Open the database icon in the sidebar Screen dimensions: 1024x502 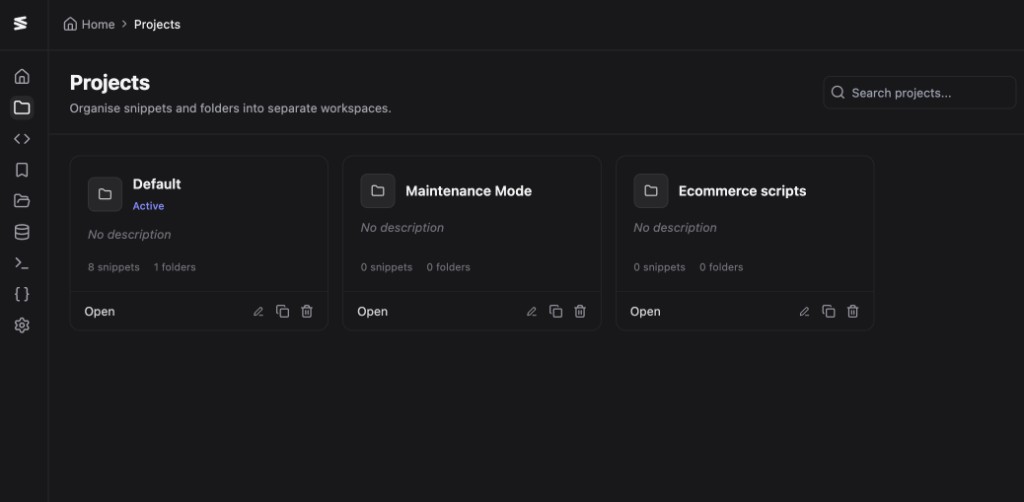[22, 232]
